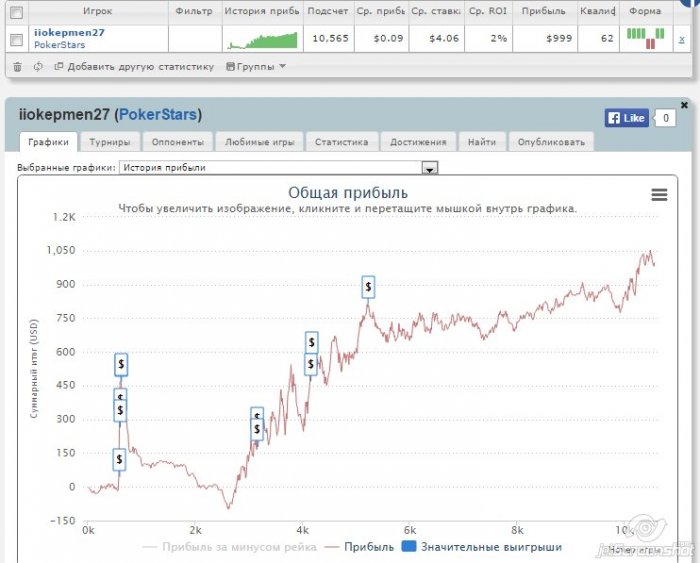Viewport: 700px width, 563px height.
Task: Sort by Игрок column header
Action: (98, 11)
